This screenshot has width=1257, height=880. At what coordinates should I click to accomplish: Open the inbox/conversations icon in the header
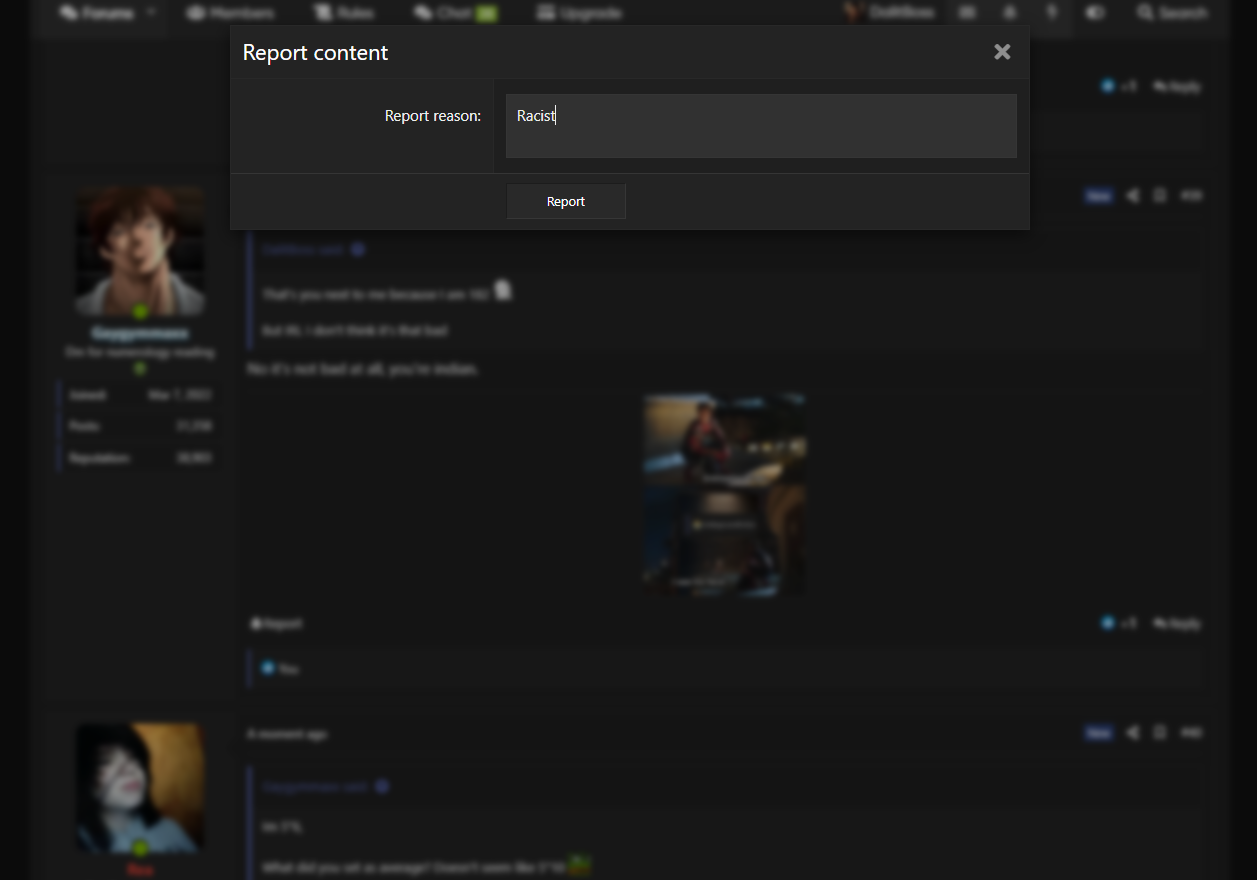(x=967, y=12)
